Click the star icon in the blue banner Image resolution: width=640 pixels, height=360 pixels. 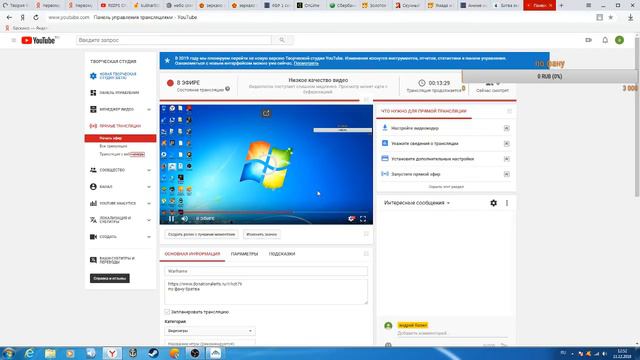pos(167,61)
